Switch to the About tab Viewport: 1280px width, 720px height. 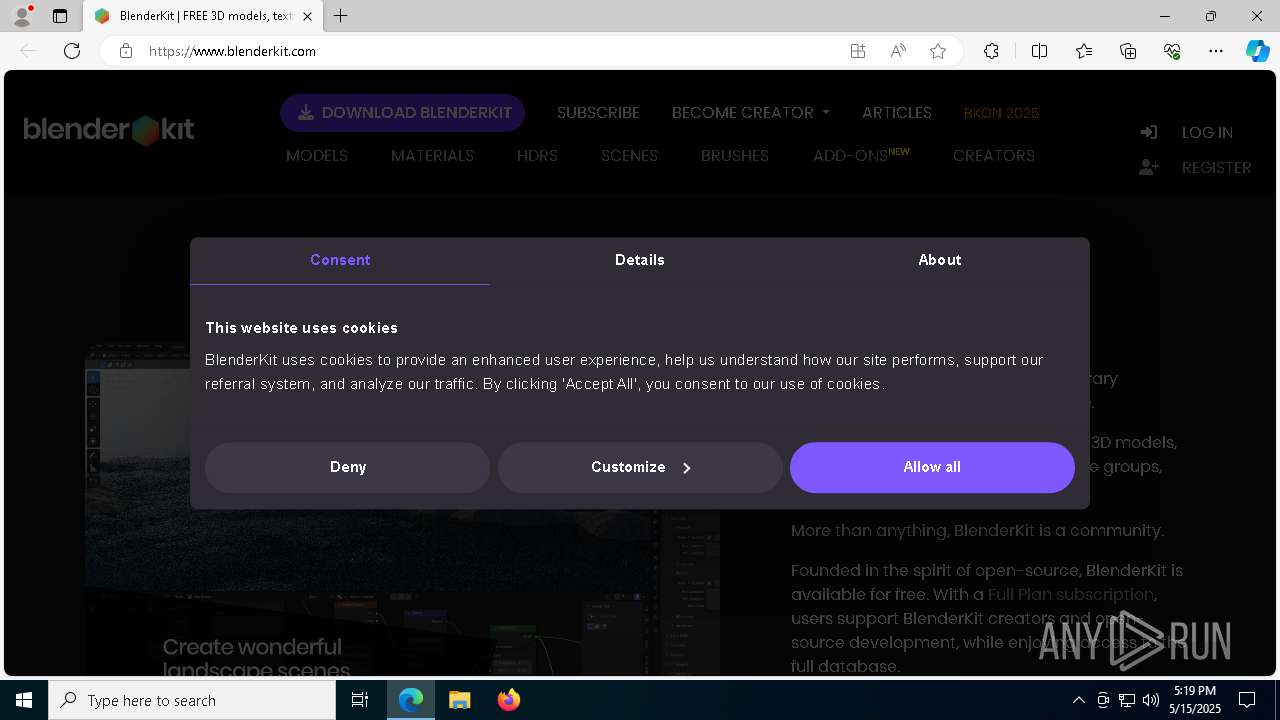(940, 260)
